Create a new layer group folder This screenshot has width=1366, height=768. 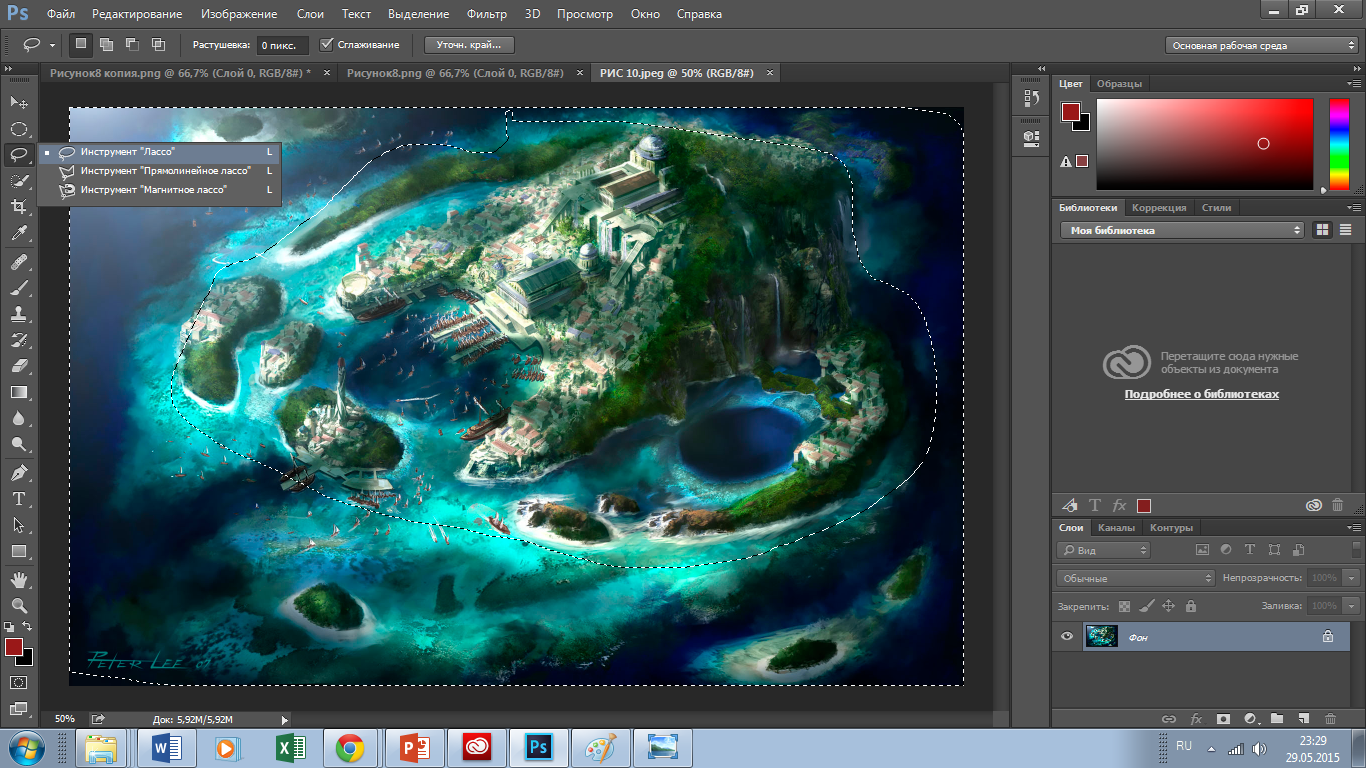(x=1277, y=718)
